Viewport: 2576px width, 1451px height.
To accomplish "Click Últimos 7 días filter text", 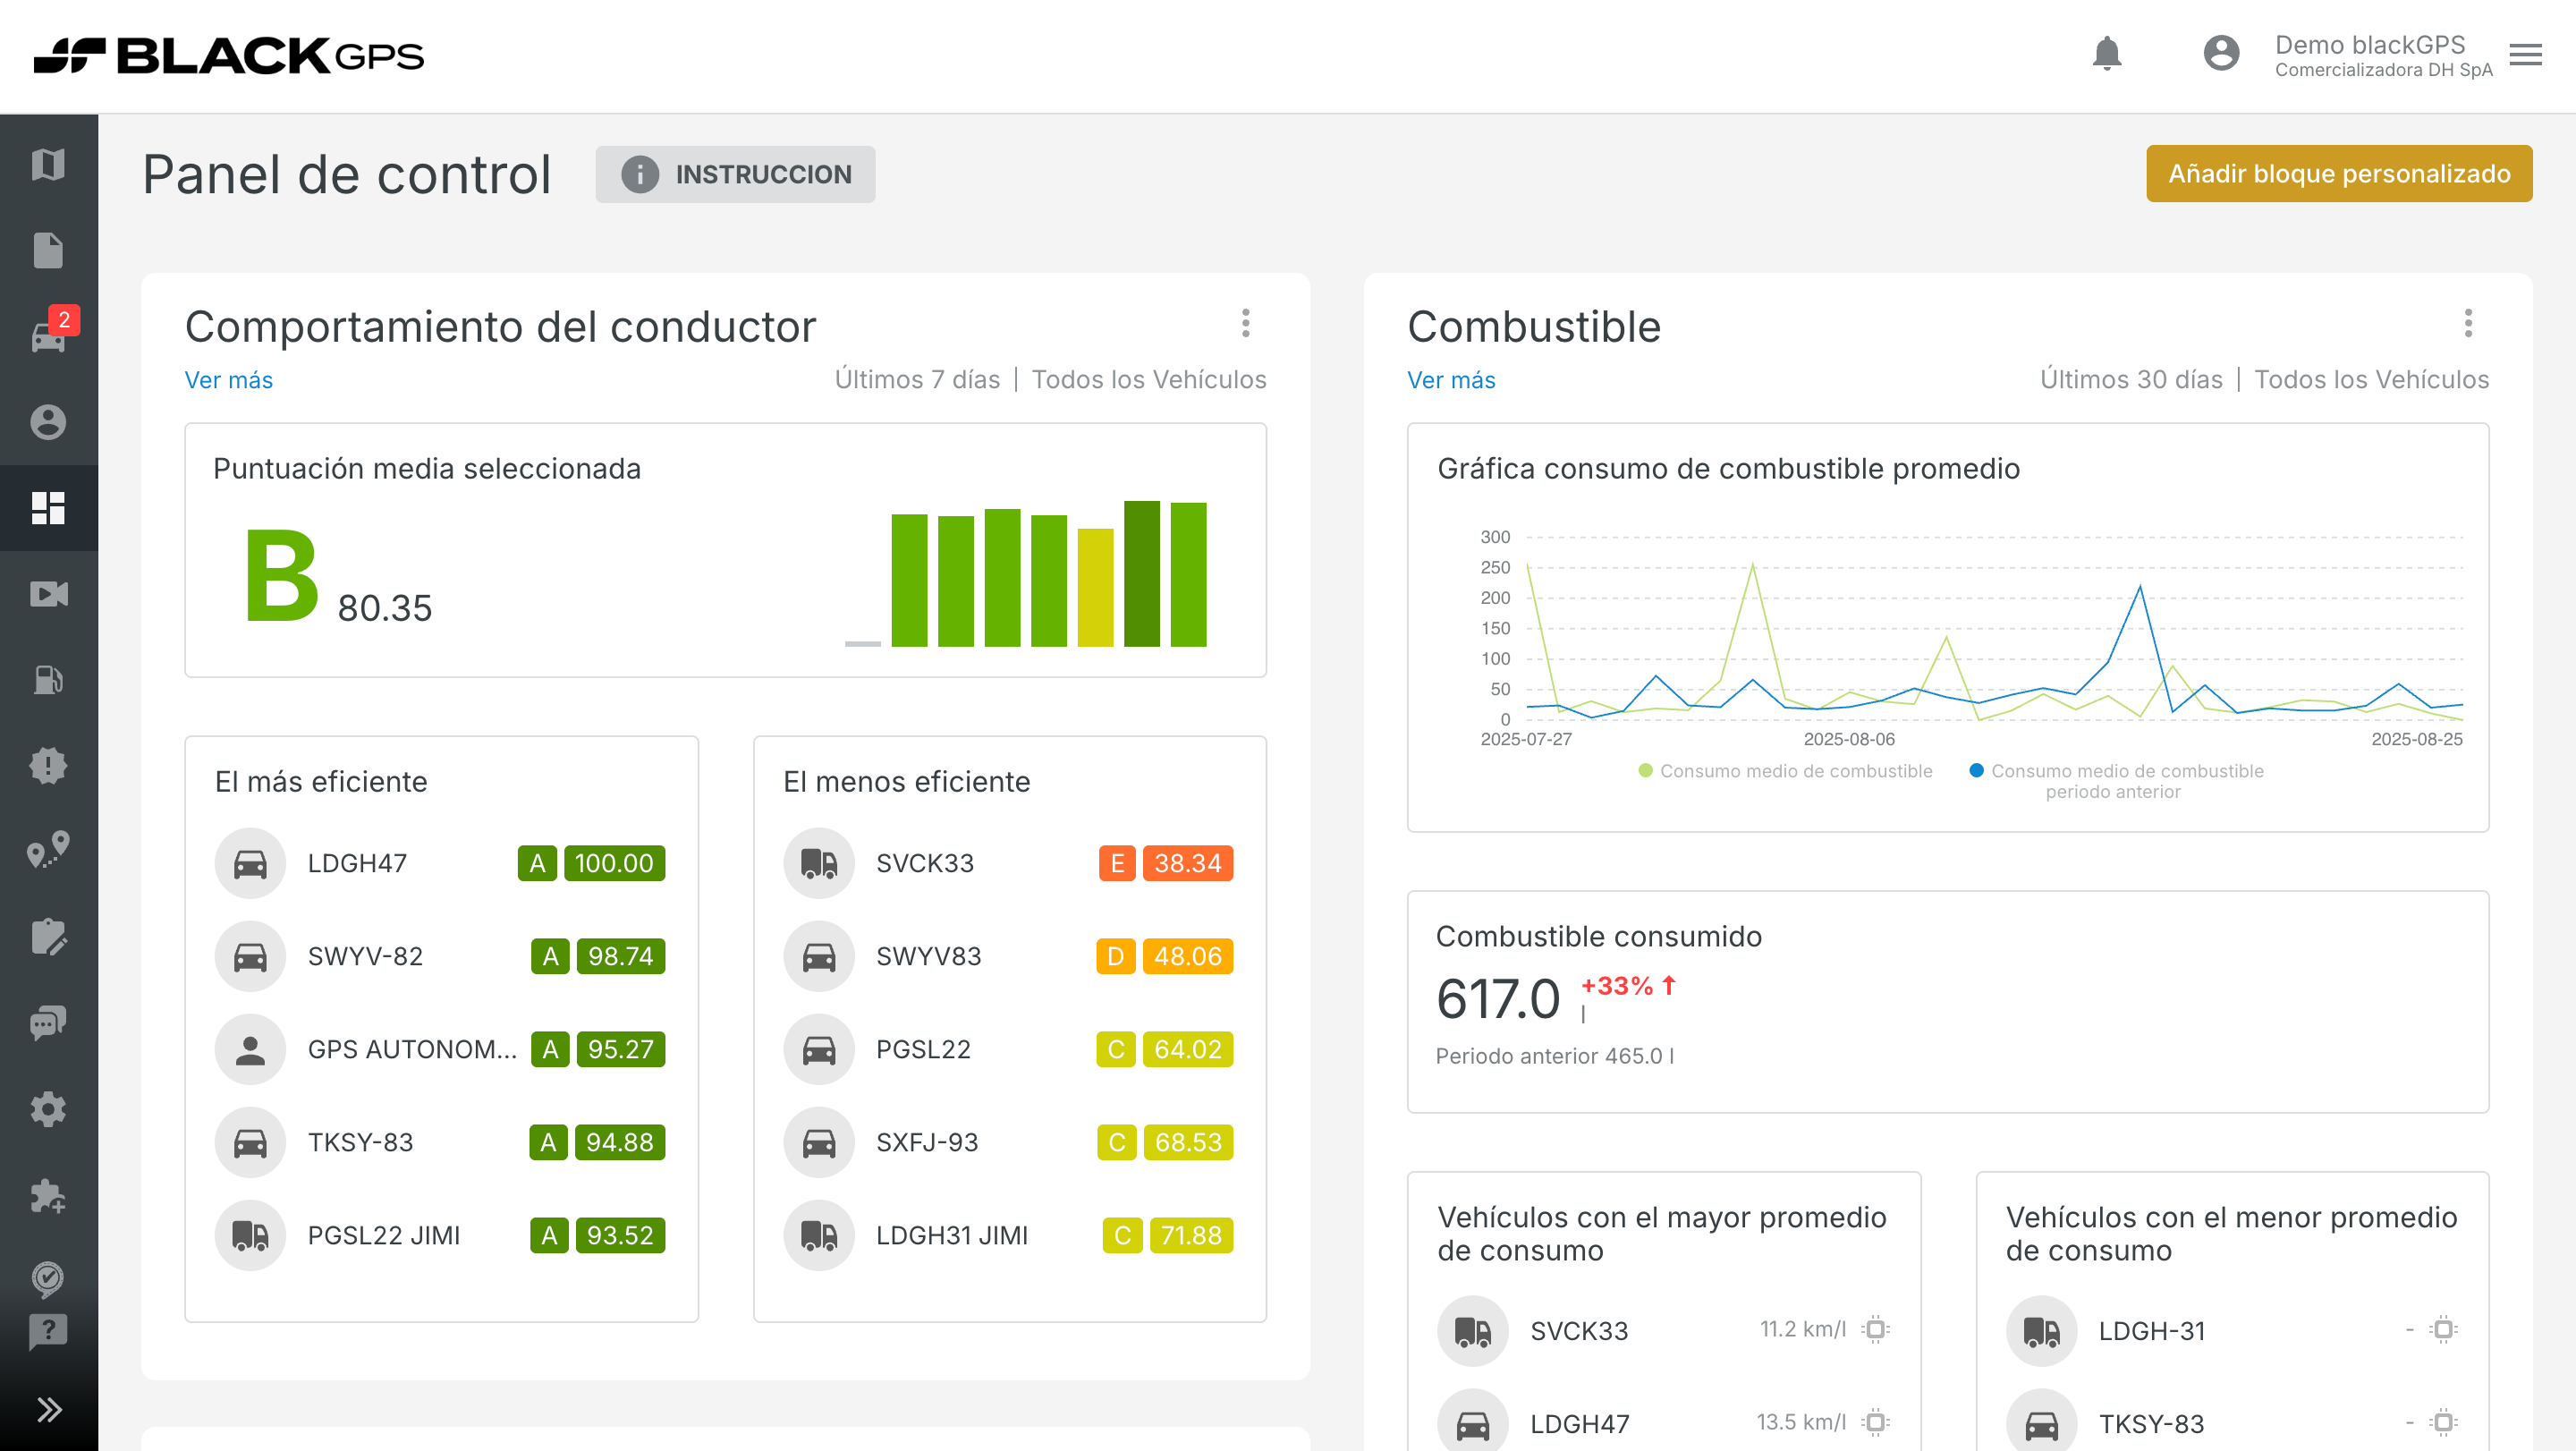I will click(x=917, y=380).
